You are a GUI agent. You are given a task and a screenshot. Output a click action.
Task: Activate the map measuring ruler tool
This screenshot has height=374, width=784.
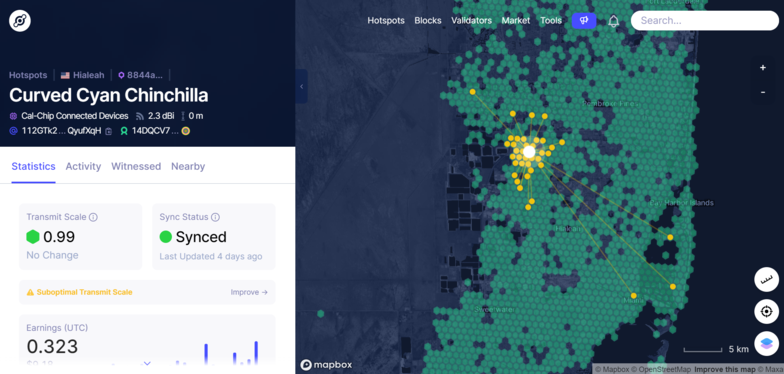pyautogui.click(x=766, y=280)
